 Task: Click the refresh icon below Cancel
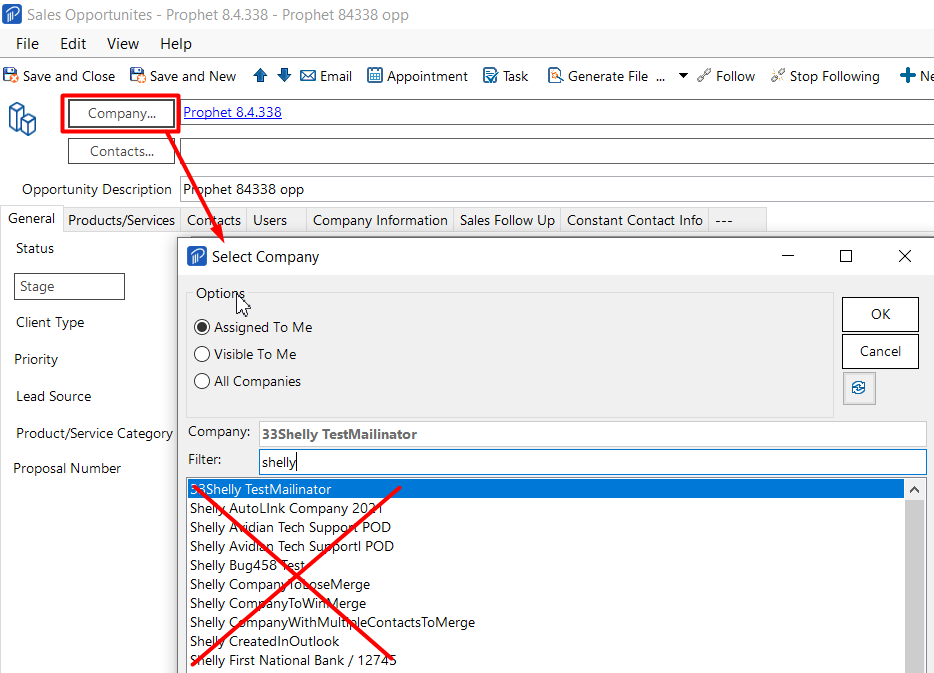[x=859, y=388]
